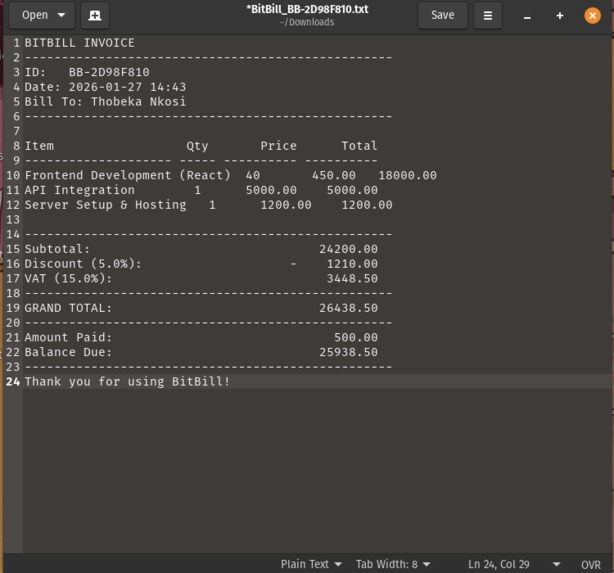Click the total value 18000.00
This screenshot has width=614, height=573.
407,175
